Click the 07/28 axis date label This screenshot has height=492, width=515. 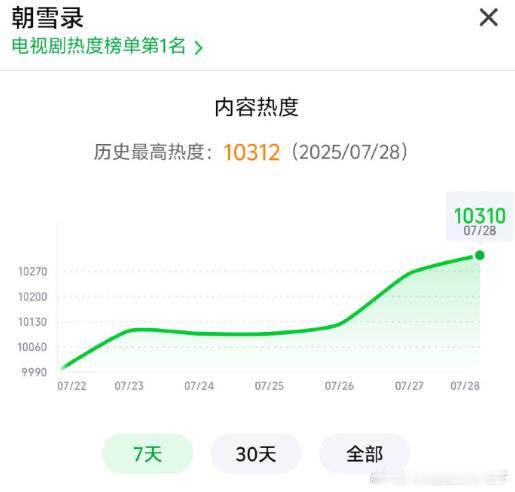[x=465, y=386]
